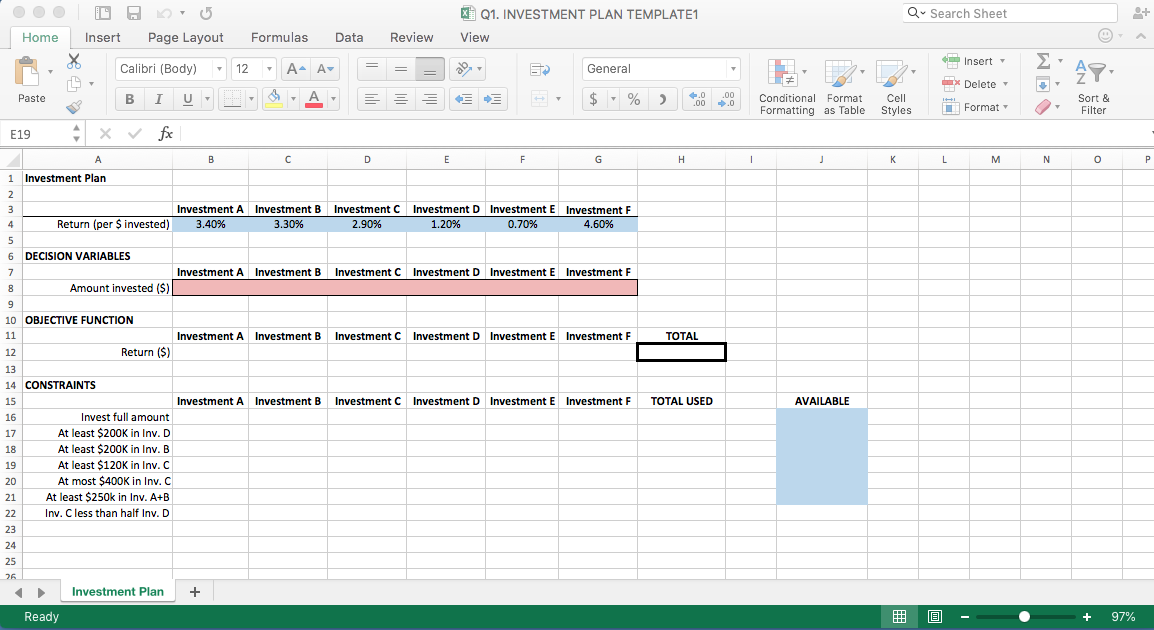Select the Investment Plan sheet tab
The image size is (1154, 630).
click(117, 591)
